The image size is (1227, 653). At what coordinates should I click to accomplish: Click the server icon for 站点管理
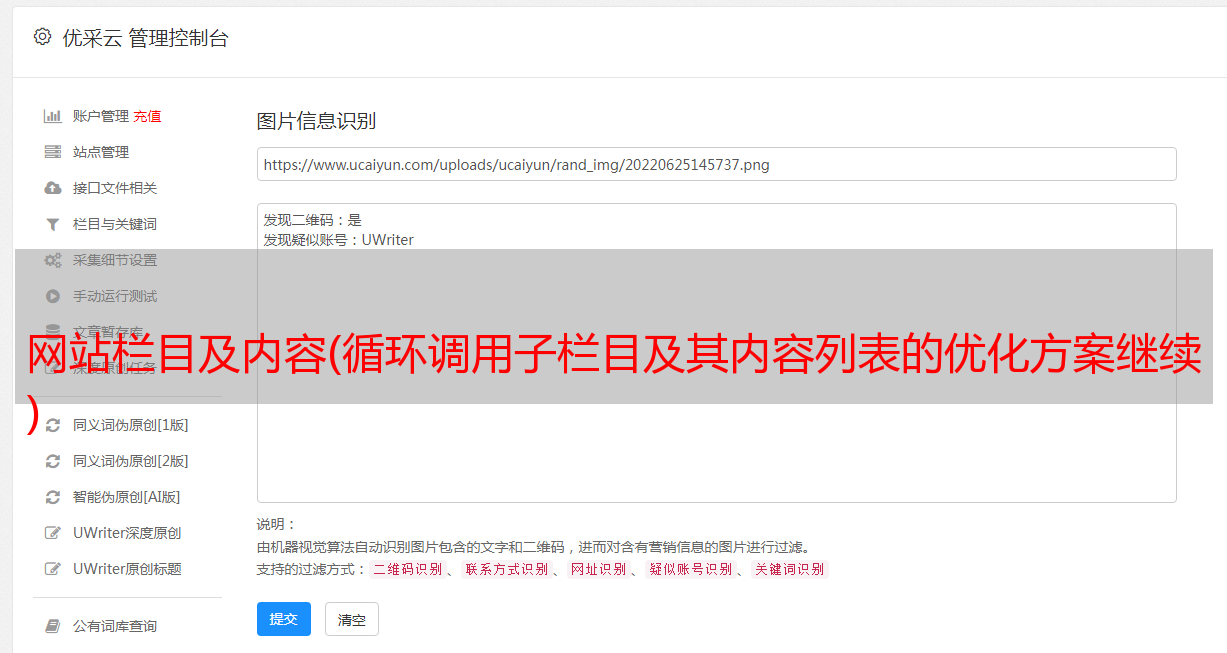53,152
